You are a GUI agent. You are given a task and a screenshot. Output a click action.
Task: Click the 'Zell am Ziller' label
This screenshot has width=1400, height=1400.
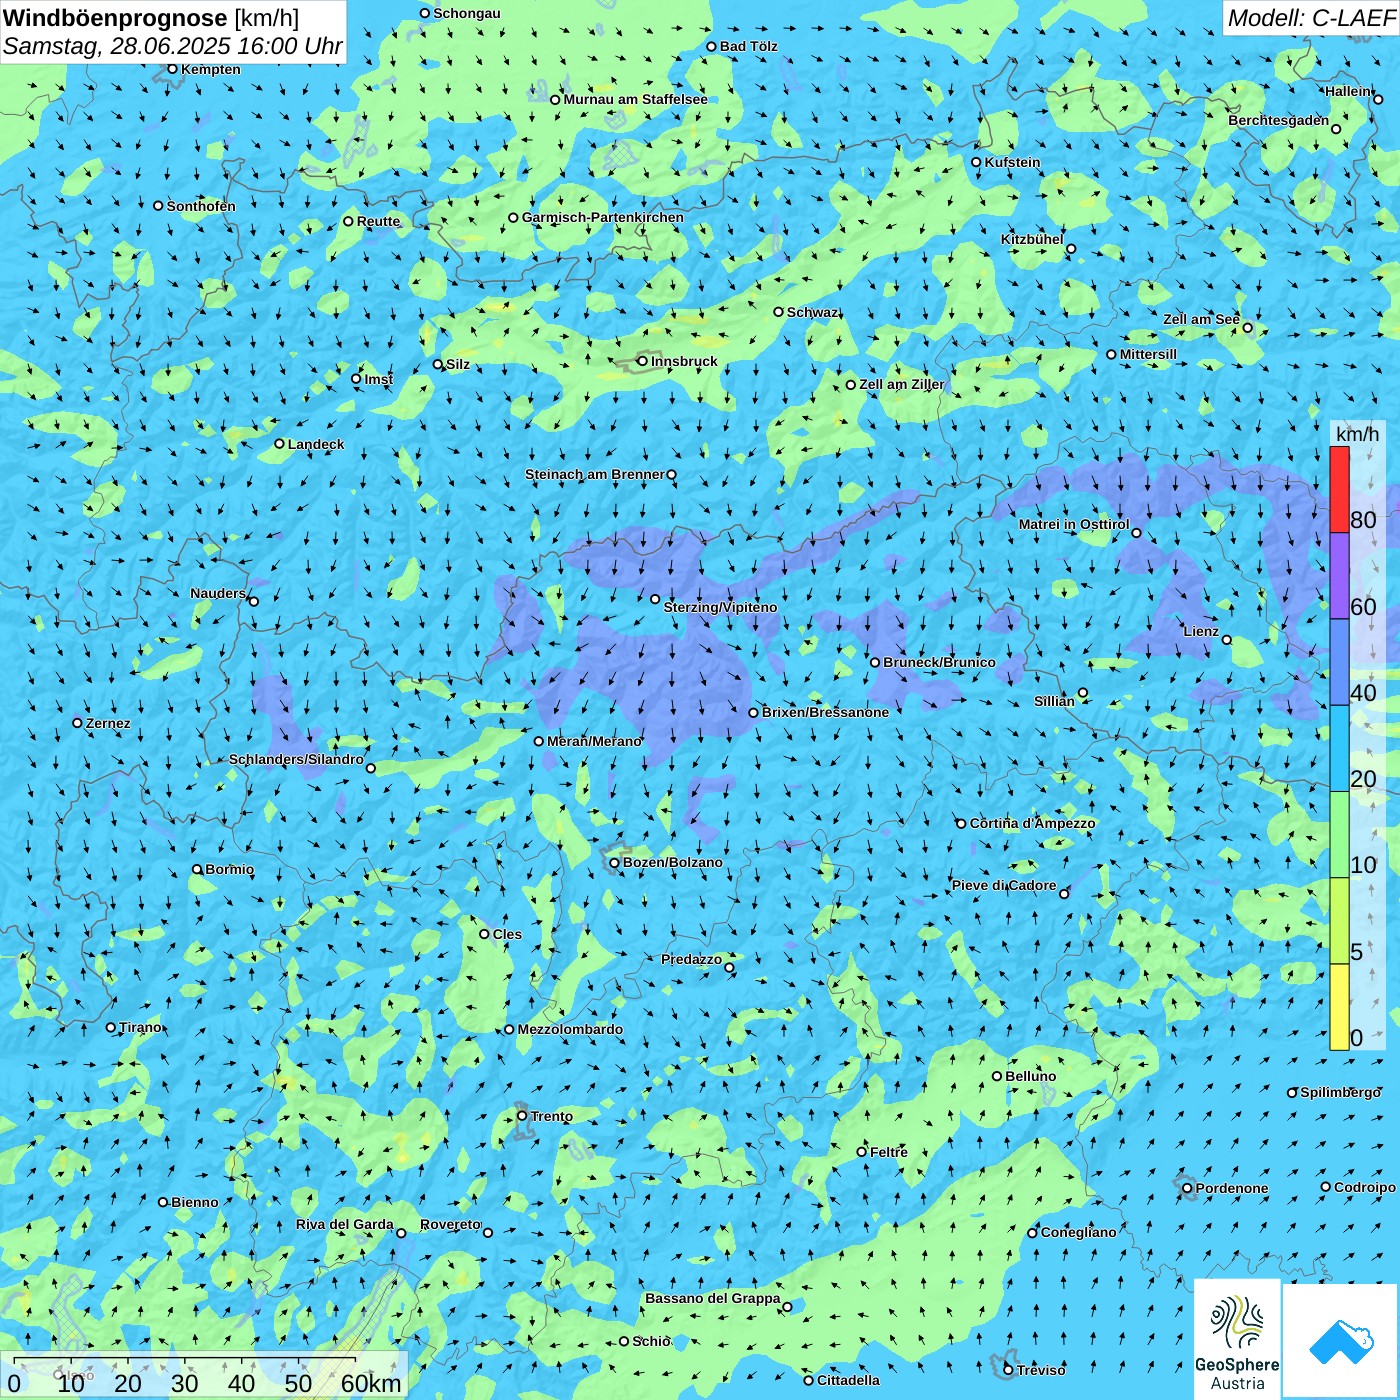click(902, 384)
